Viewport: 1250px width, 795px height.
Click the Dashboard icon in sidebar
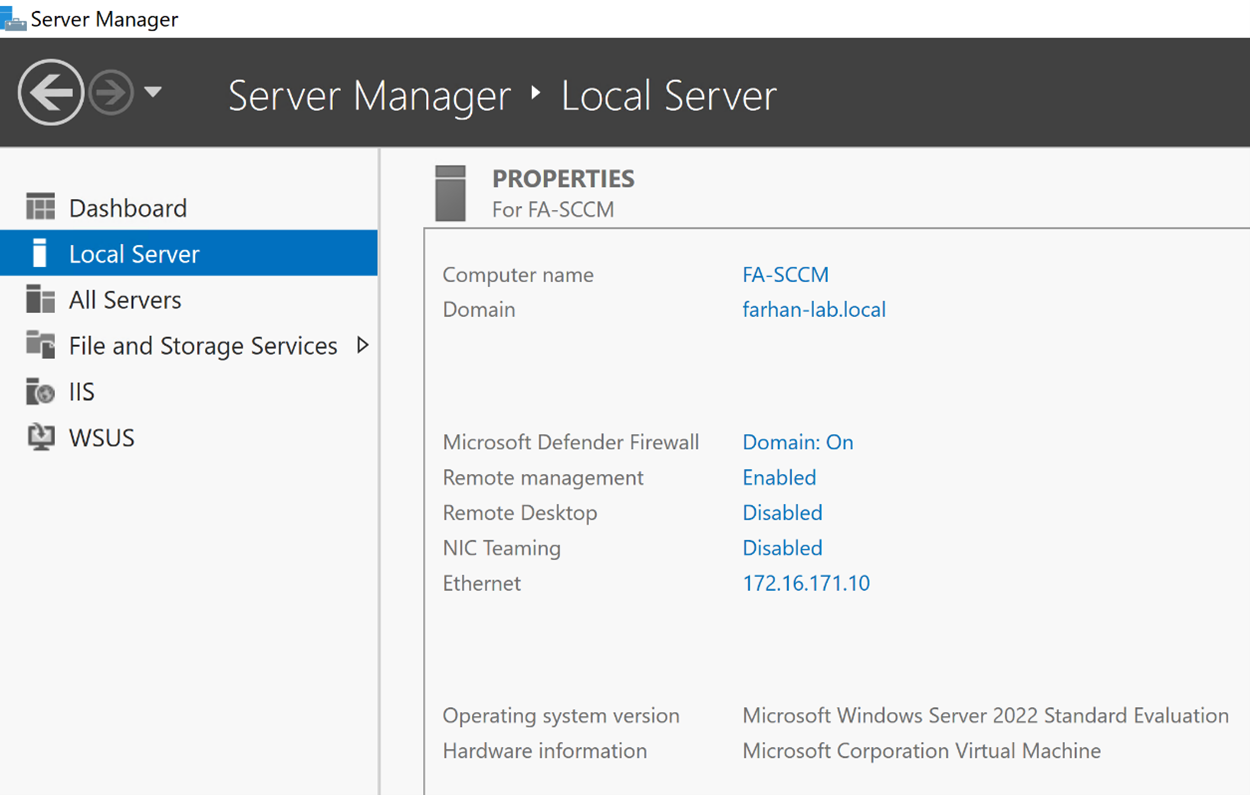coord(40,208)
